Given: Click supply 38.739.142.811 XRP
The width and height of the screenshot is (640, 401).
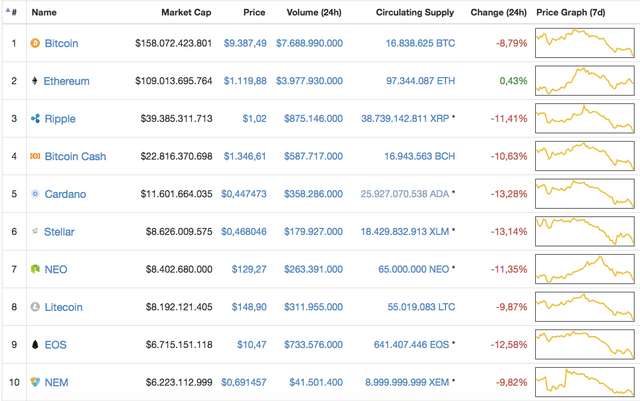Looking at the screenshot, I should 405,118.
